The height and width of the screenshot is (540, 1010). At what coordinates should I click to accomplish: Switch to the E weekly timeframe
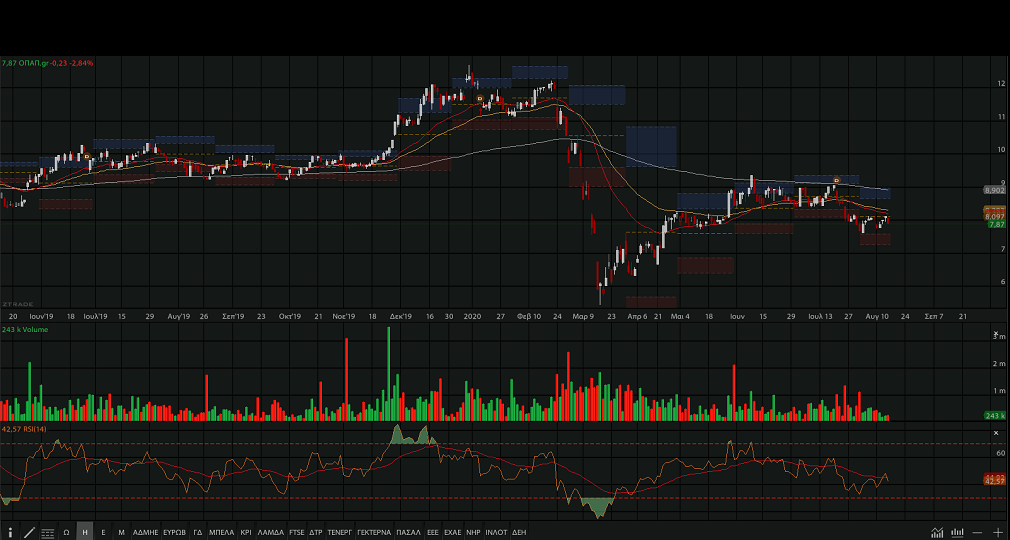[103, 532]
